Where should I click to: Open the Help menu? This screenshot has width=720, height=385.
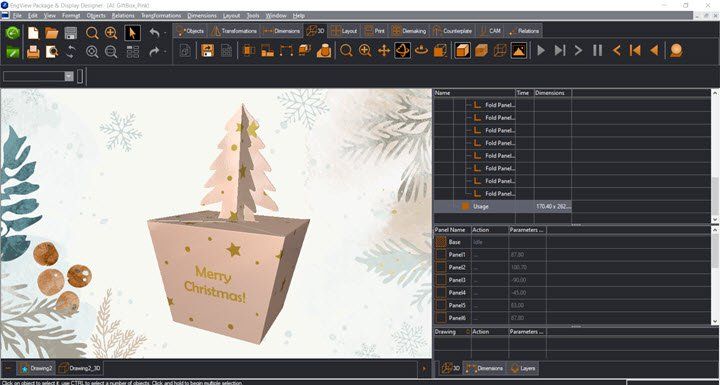click(x=298, y=16)
